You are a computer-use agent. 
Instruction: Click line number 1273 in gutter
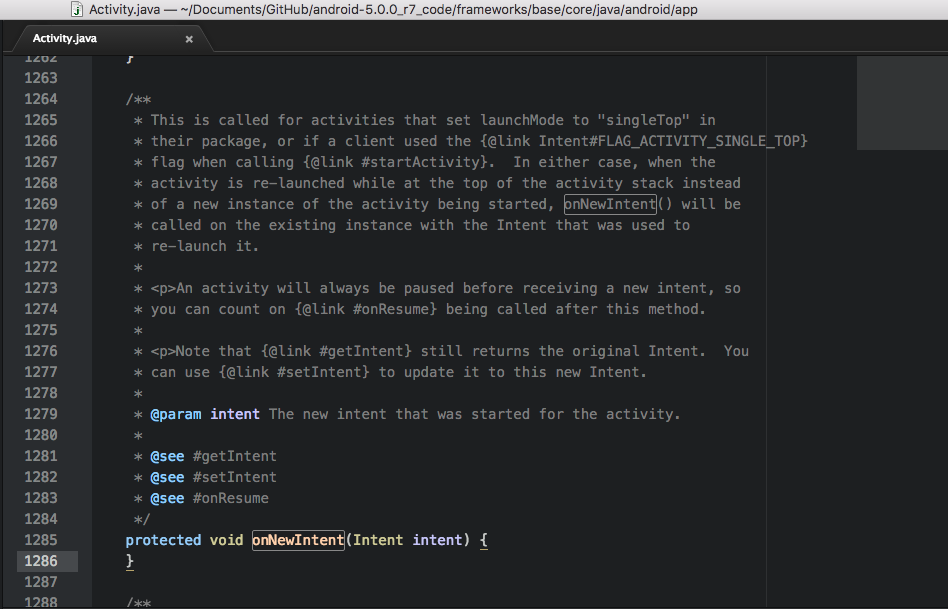[41, 288]
